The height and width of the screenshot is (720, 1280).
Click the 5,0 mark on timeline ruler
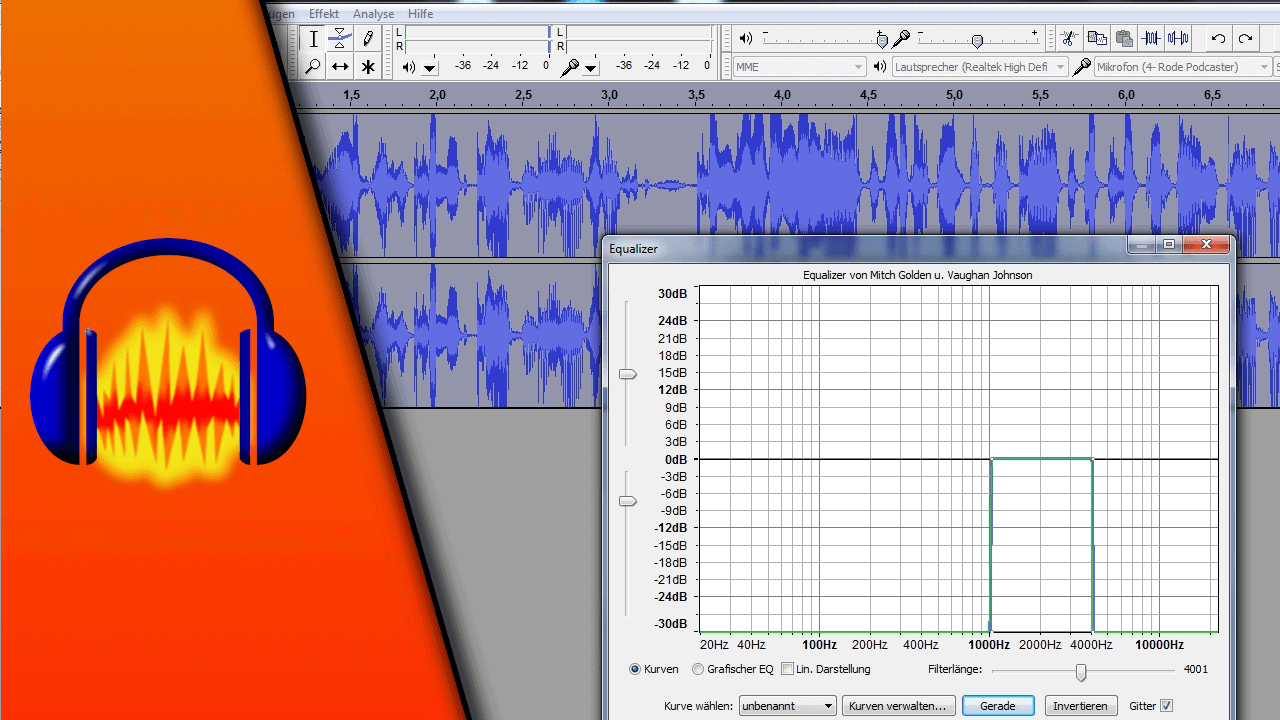pos(955,94)
